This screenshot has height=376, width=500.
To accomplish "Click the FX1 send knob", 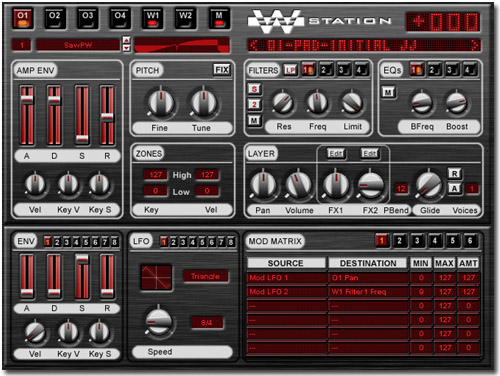I will point(336,184).
